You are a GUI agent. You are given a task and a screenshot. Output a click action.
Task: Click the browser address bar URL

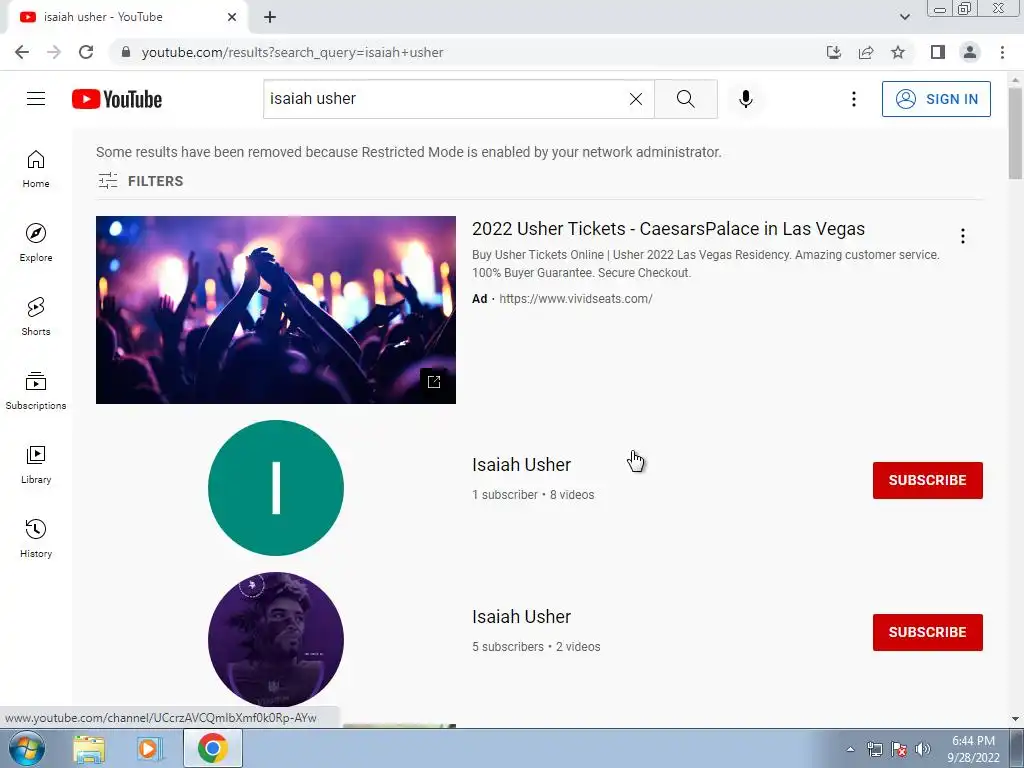(x=292, y=52)
